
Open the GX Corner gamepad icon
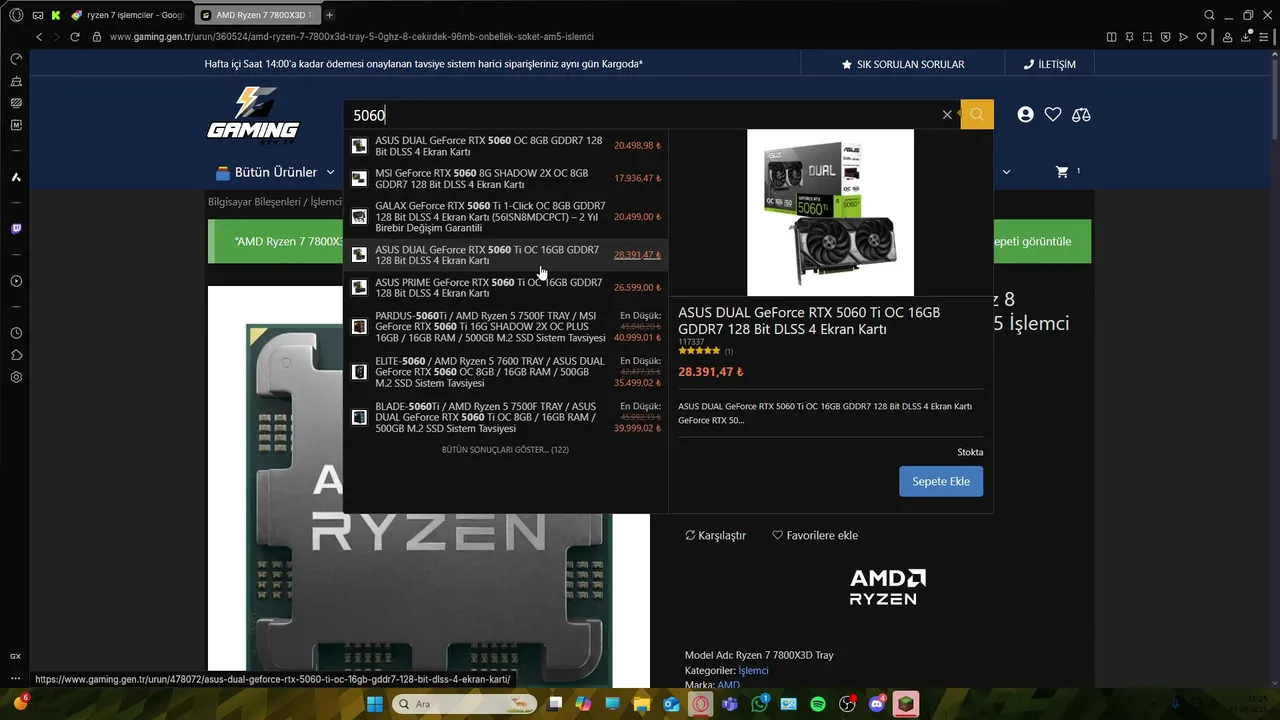pos(38,15)
